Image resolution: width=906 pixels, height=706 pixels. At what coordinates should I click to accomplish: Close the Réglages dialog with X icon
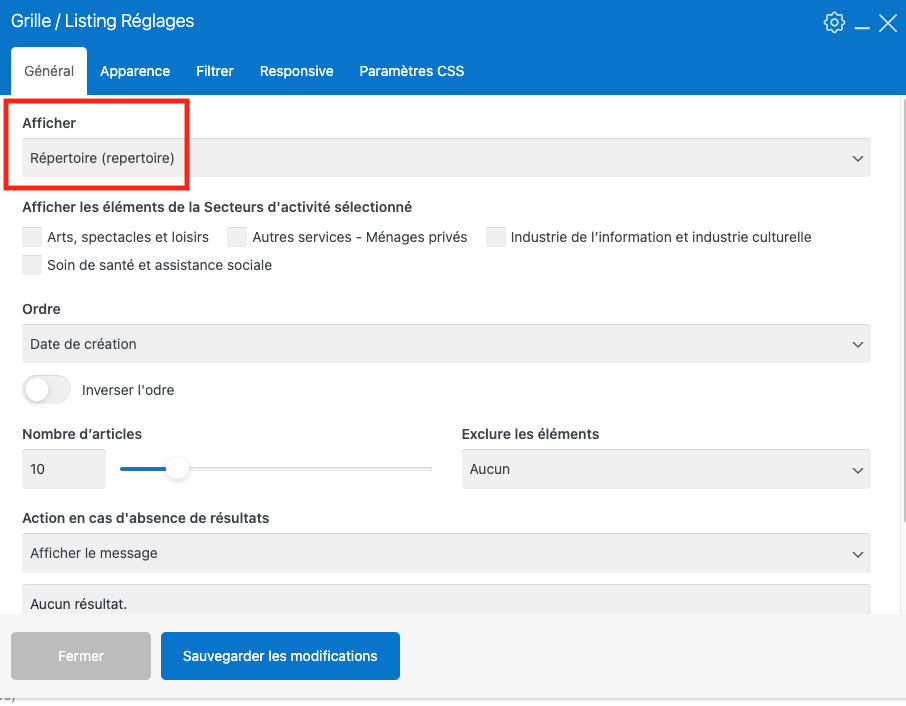(x=887, y=22)
